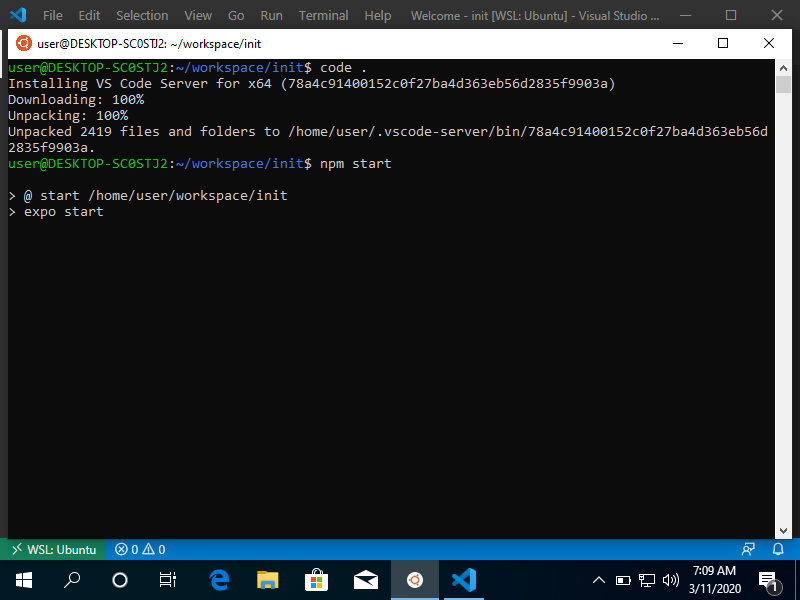The height and width of the screenshot is (600, 800).
Task: Click the taskbar Search icon
Action: pos(72,580)
